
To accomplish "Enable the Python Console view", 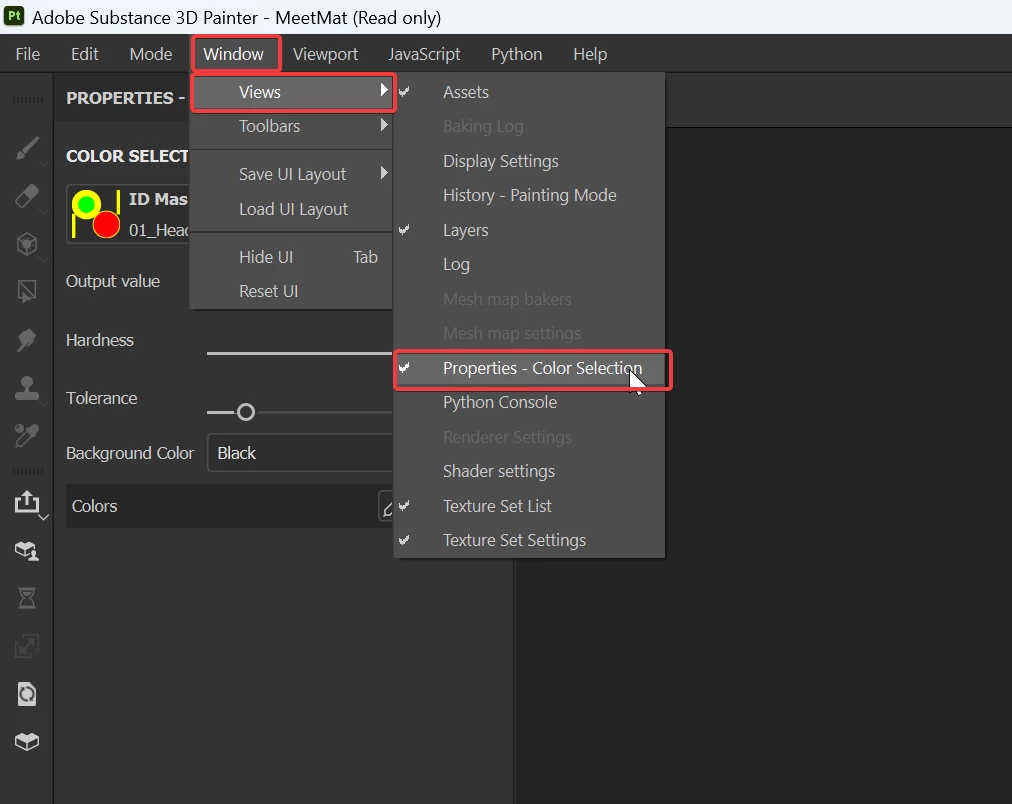I will (x=529, y=403).
